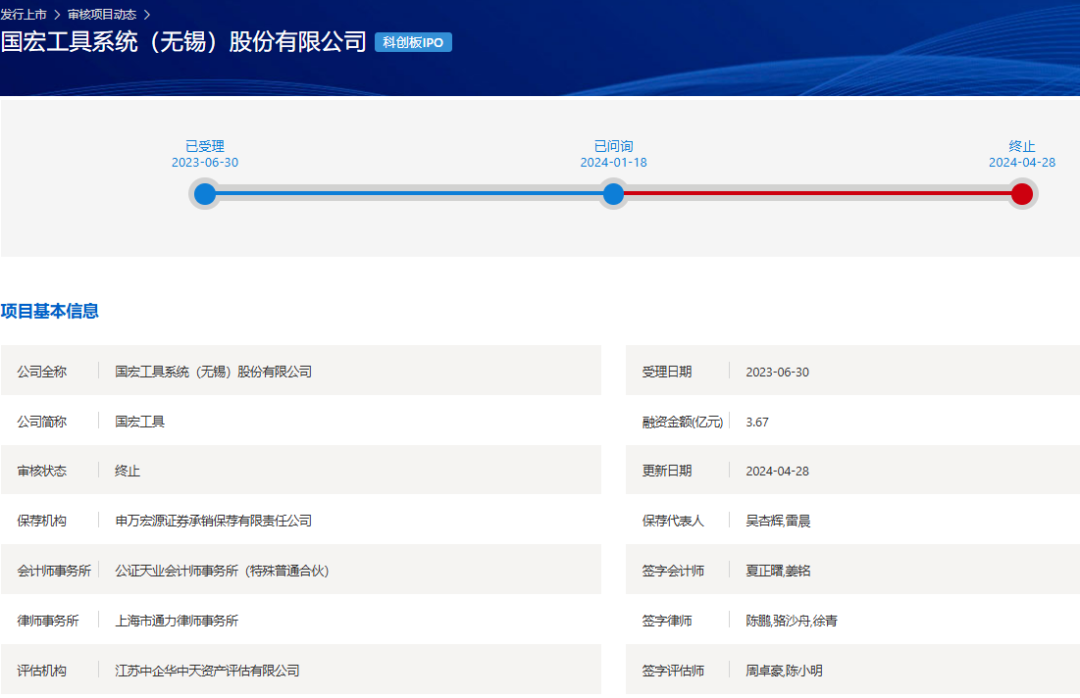Open the 发行上市 breadcrumb link
Screen dimensions: 1080x698
(x=23, y=14)
